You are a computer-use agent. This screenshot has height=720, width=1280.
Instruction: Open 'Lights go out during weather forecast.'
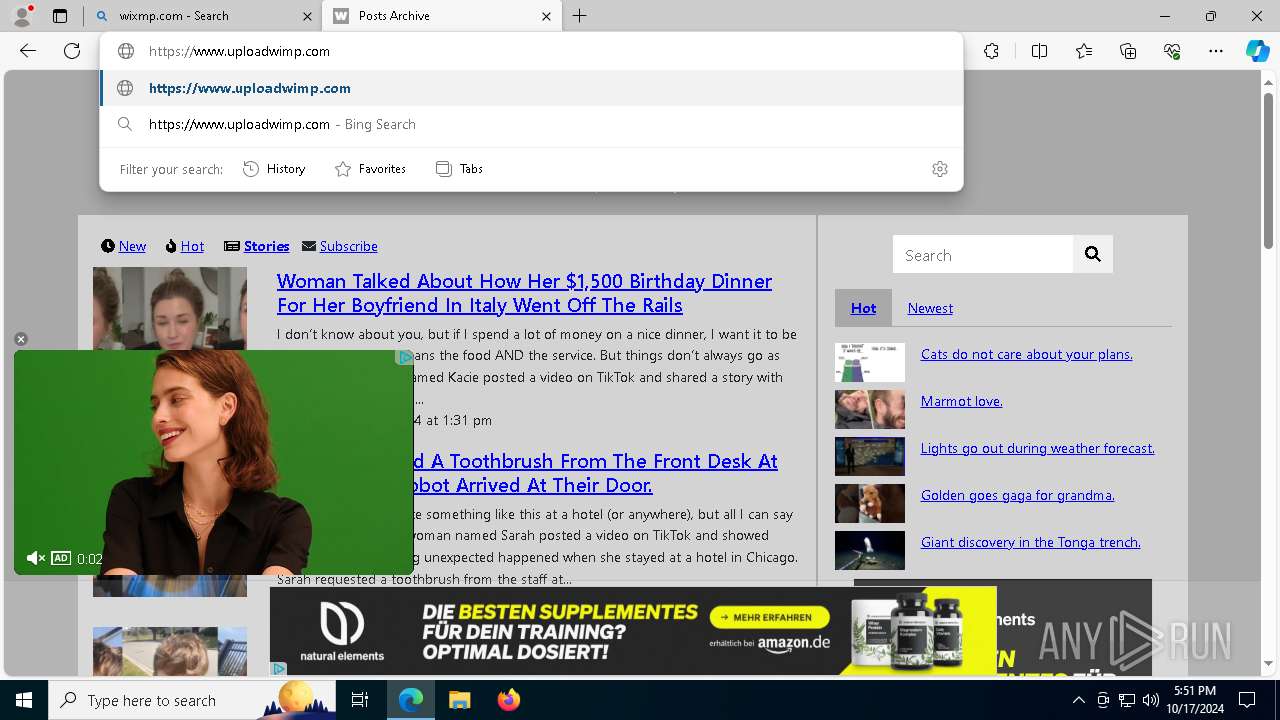click(1037, 448)
